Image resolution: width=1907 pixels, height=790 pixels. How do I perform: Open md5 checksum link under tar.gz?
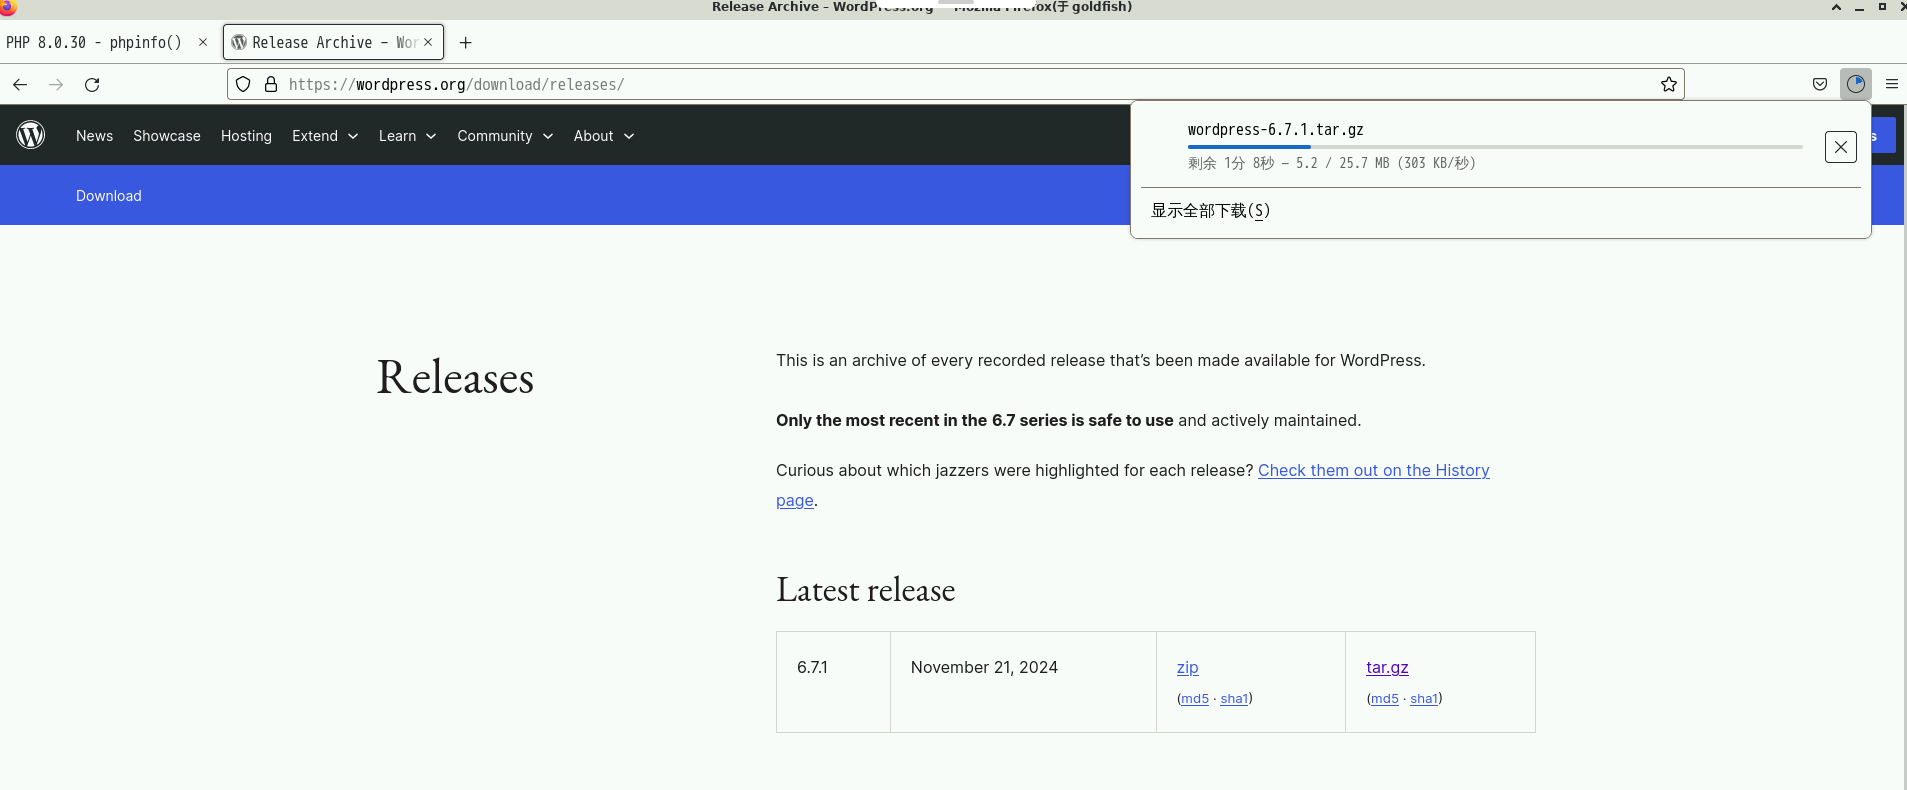point(1385,699)
